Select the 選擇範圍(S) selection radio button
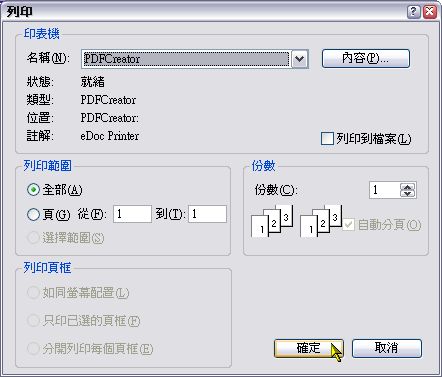 click(x=33, y=238)
